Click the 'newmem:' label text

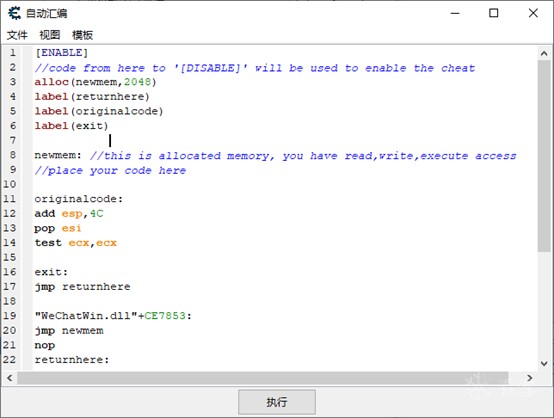pyautogui.click(x=58, y=155)
